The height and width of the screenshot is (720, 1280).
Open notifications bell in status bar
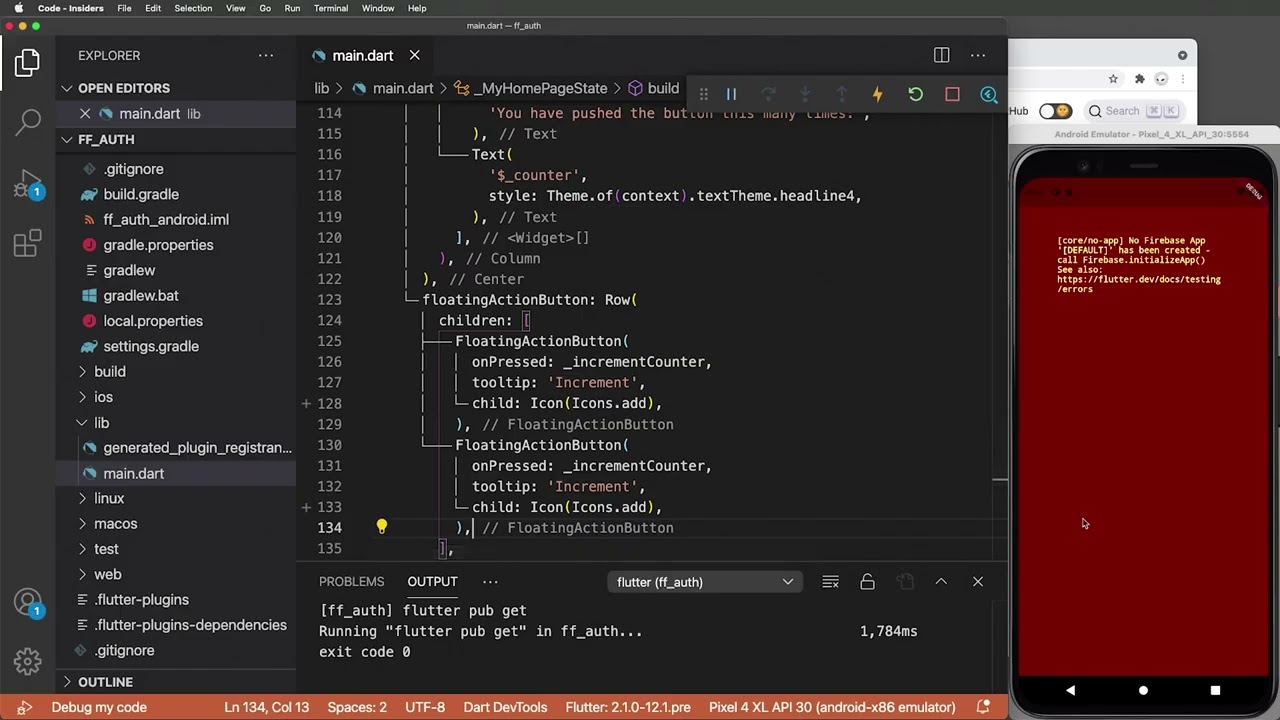(984, 707)
